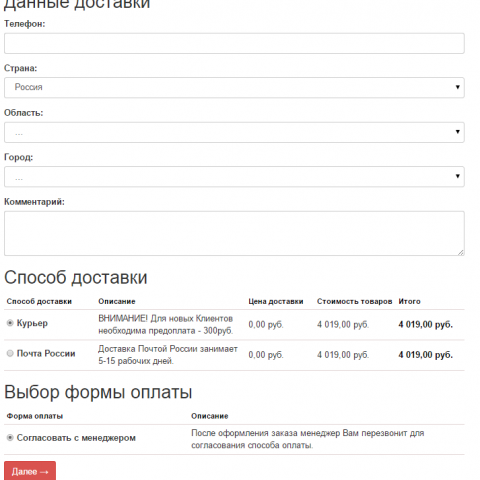Click Форма оплаты column header
The image size is (480, 480).
35,416
